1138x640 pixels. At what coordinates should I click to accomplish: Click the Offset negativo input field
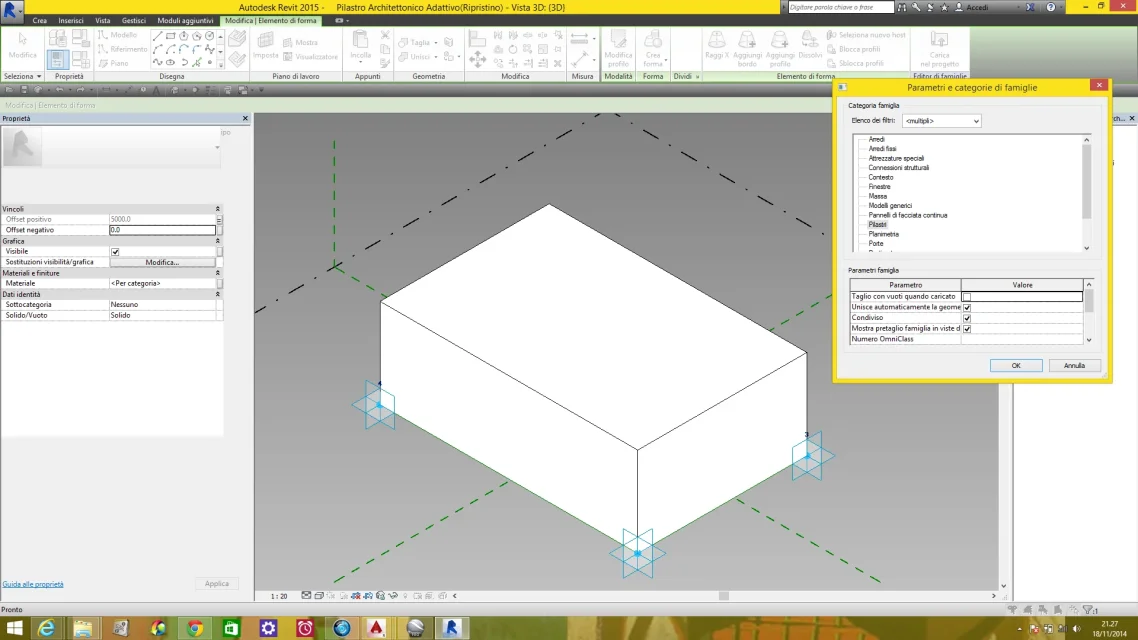click(162, 230)
